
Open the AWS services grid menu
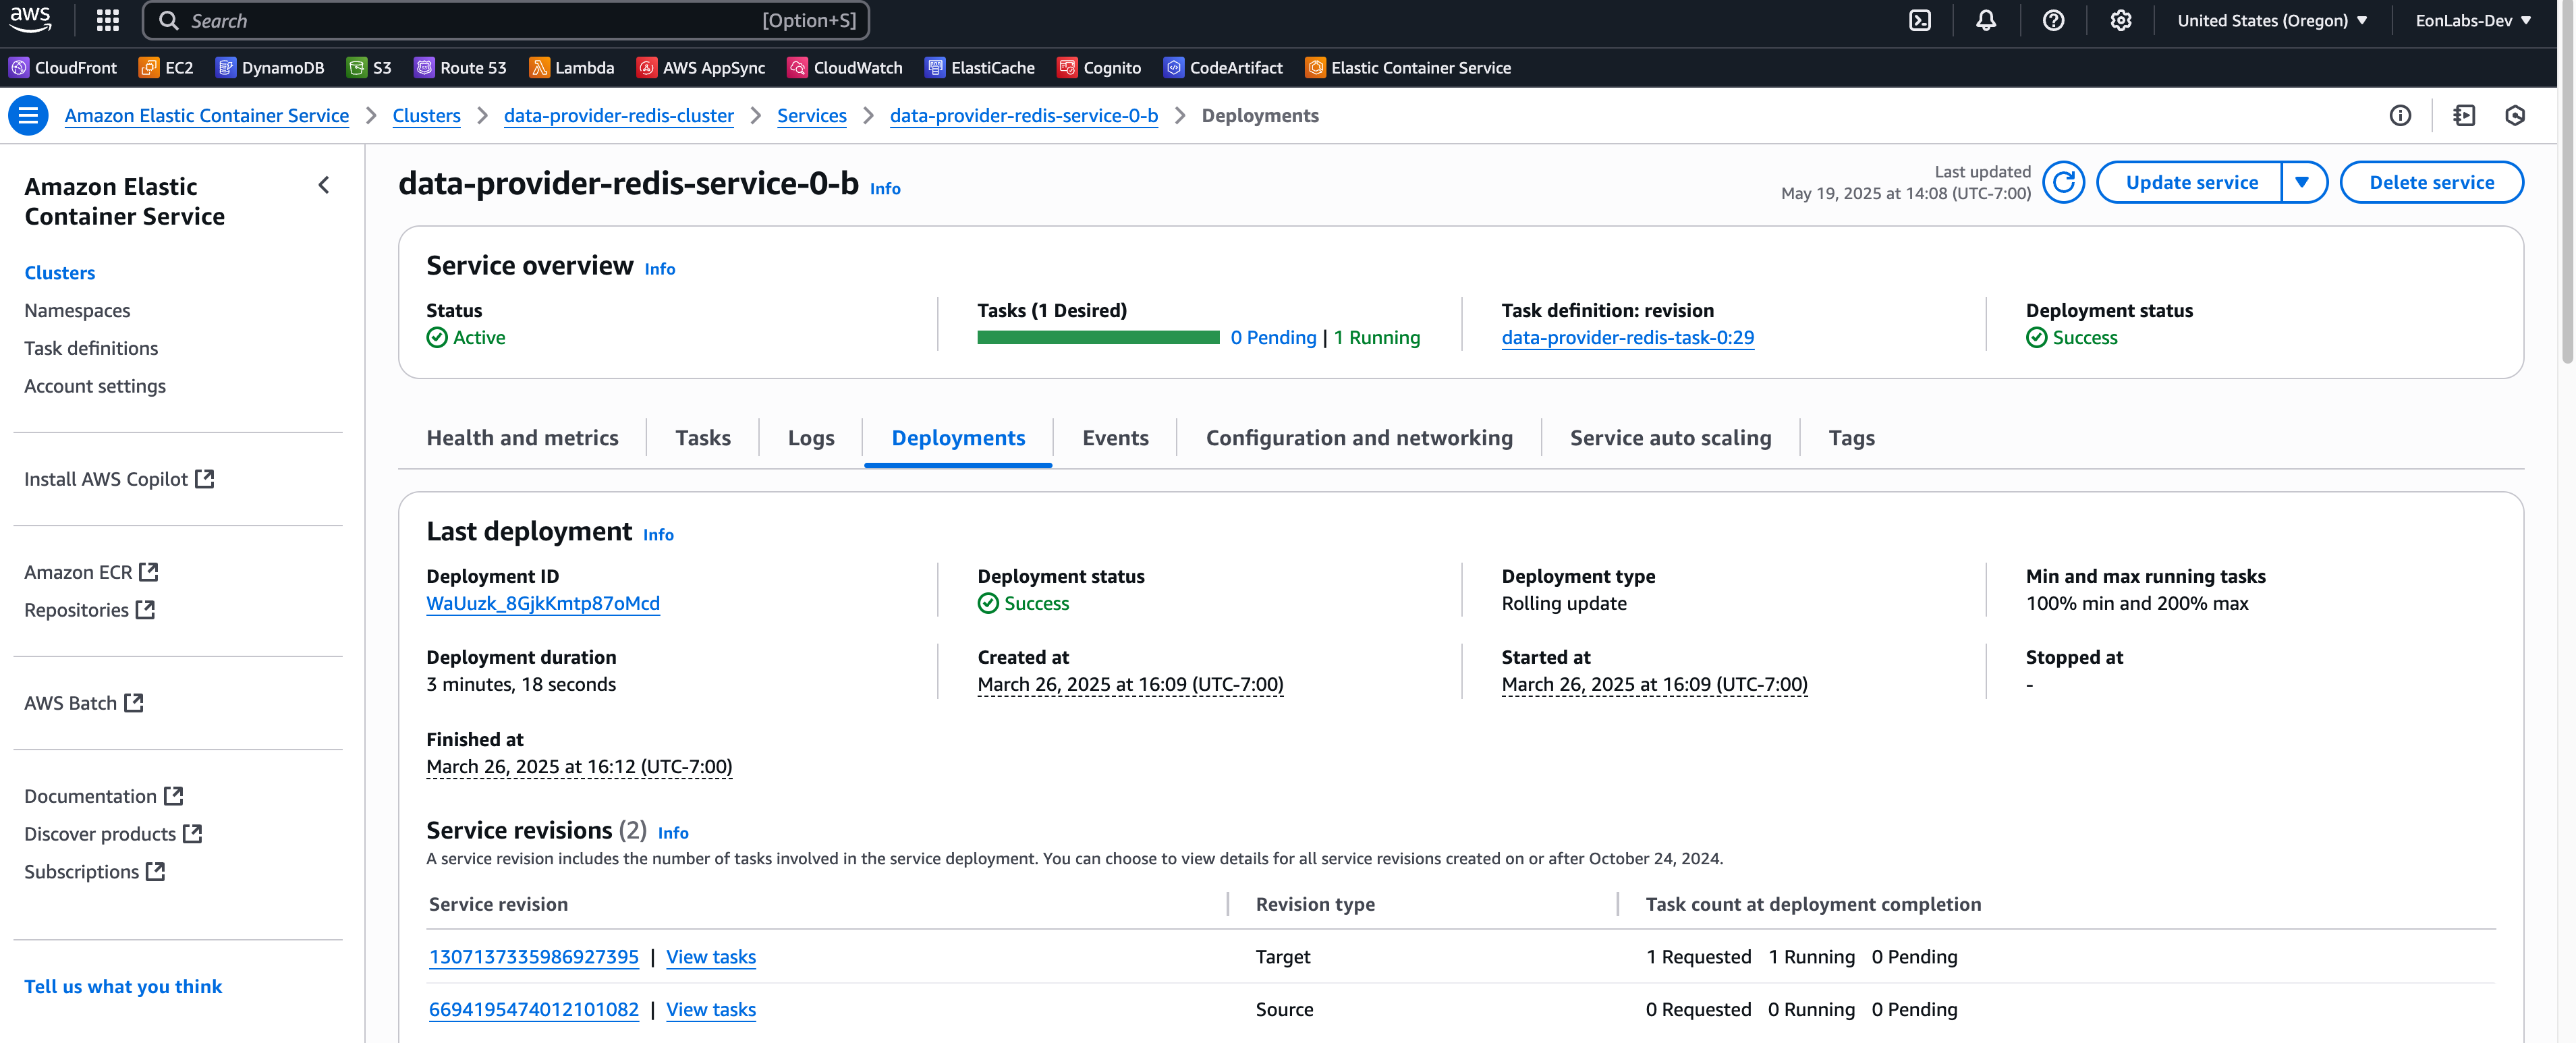tap(108, 20)
